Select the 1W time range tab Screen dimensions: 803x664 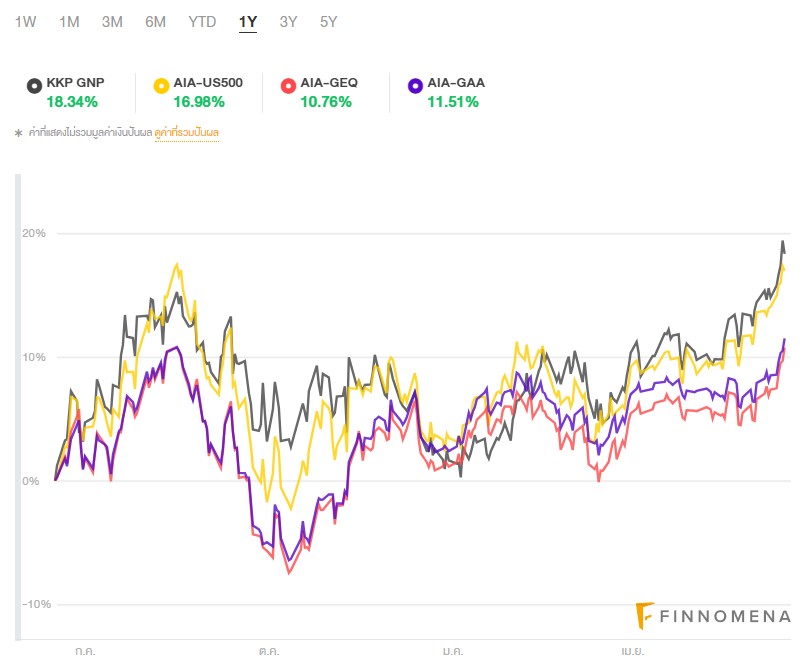coord(26,21)
